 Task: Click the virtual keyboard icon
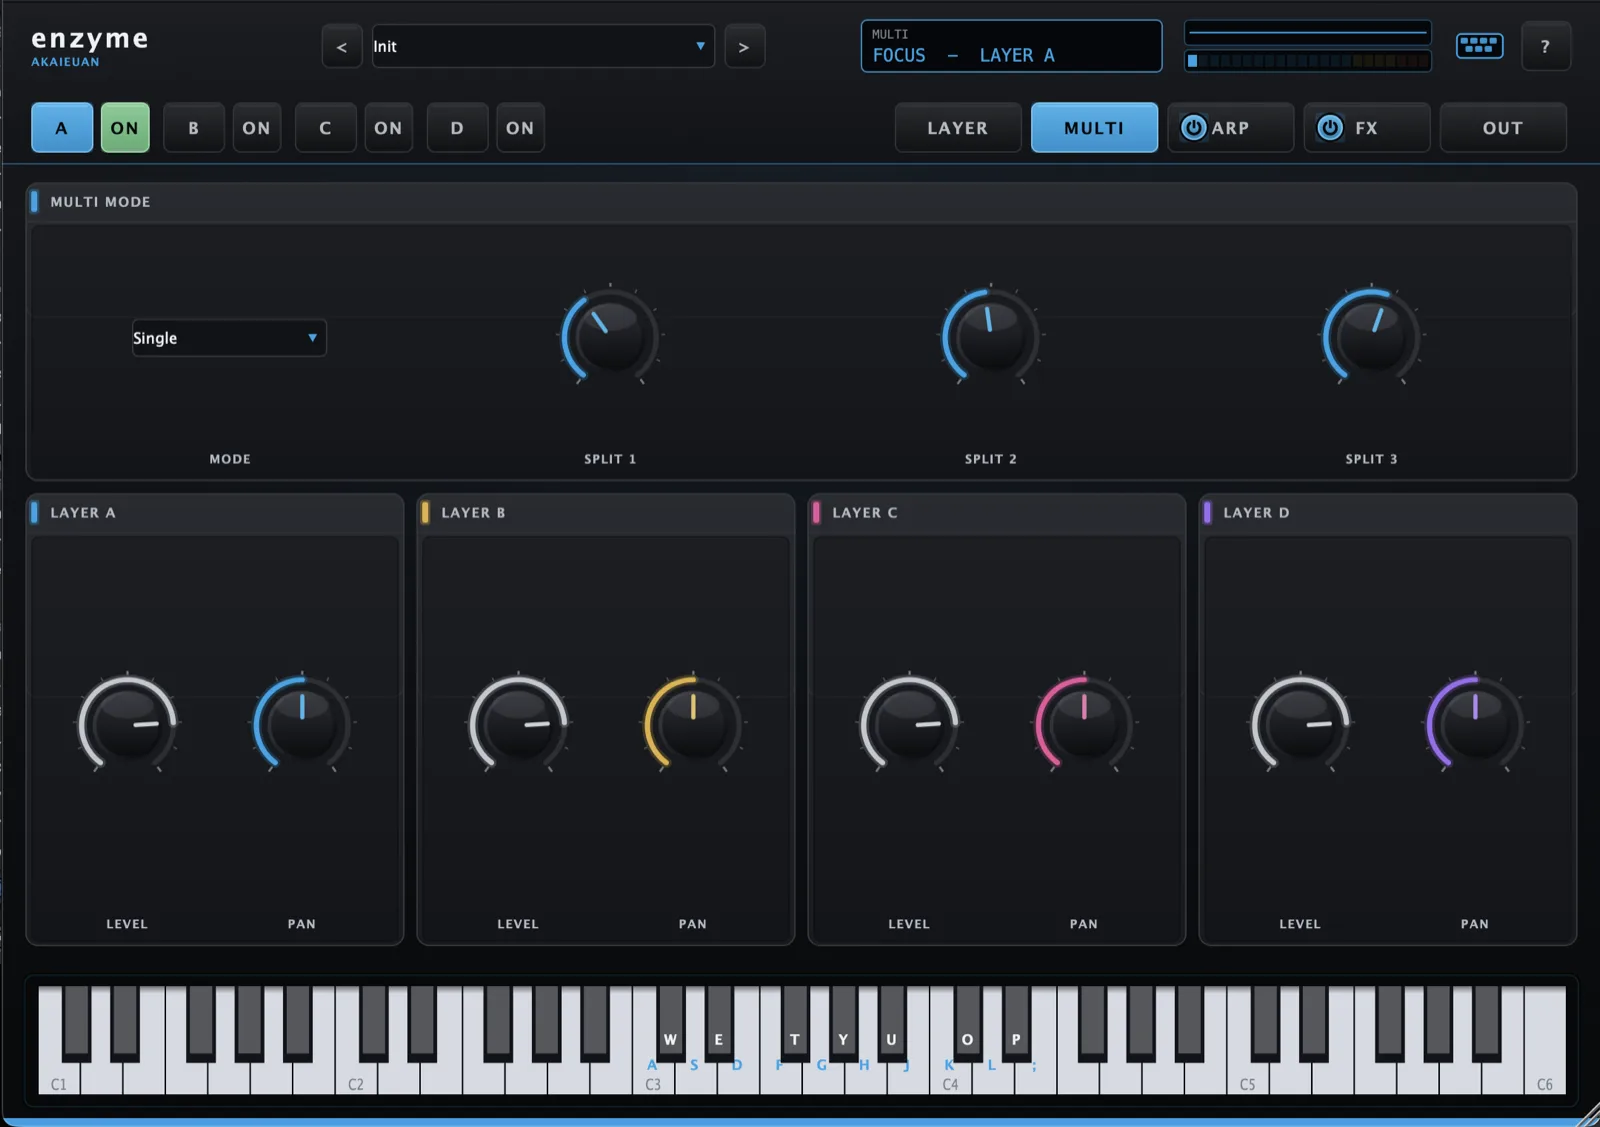(x=1479, y=46)
